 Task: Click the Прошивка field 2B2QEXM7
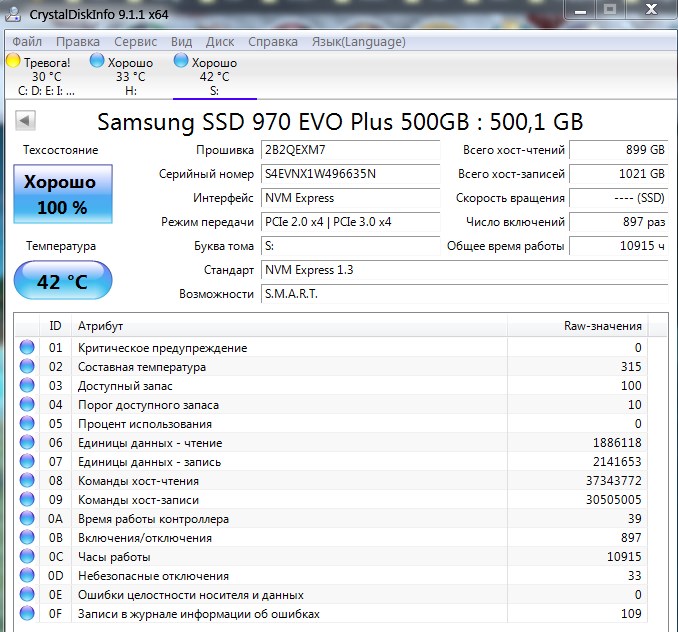(x=351, y=150)
